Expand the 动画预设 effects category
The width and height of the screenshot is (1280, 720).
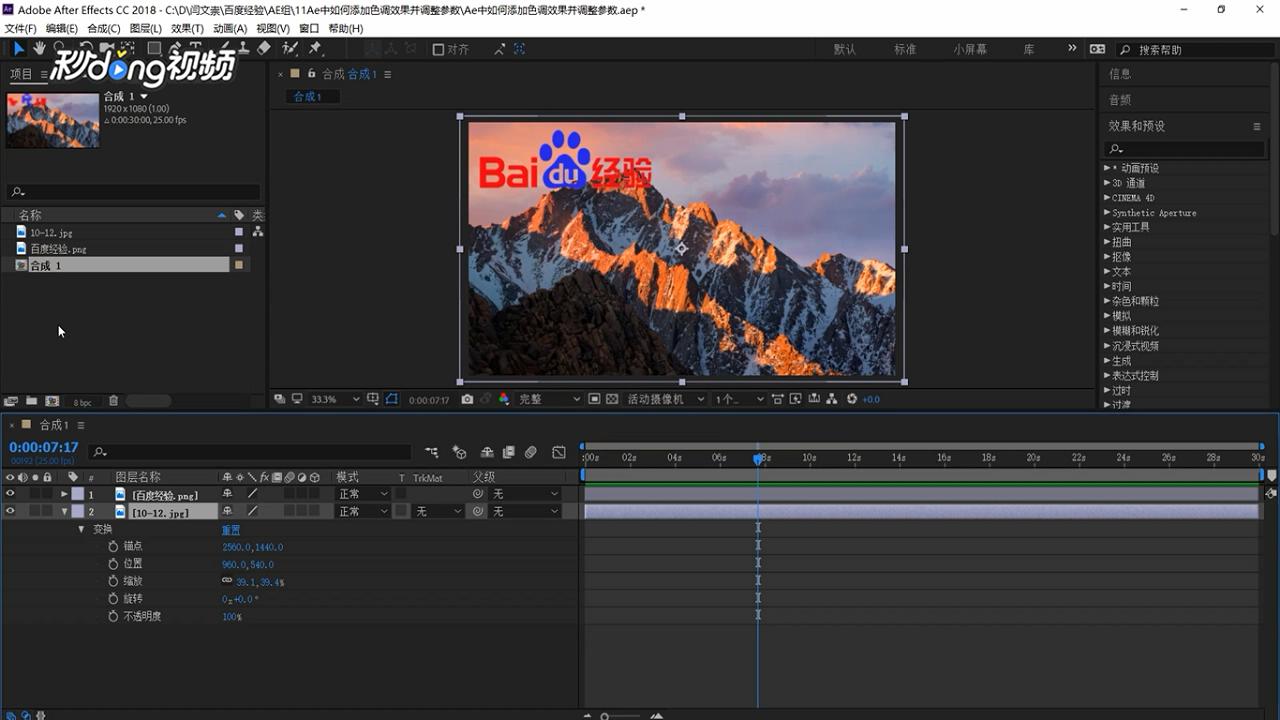tap(1107, 168)
